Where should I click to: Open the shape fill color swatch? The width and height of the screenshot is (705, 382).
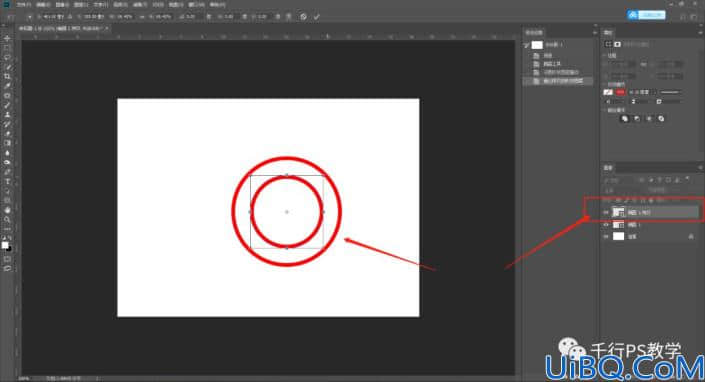pyautogui.click(x=608, y=92)
